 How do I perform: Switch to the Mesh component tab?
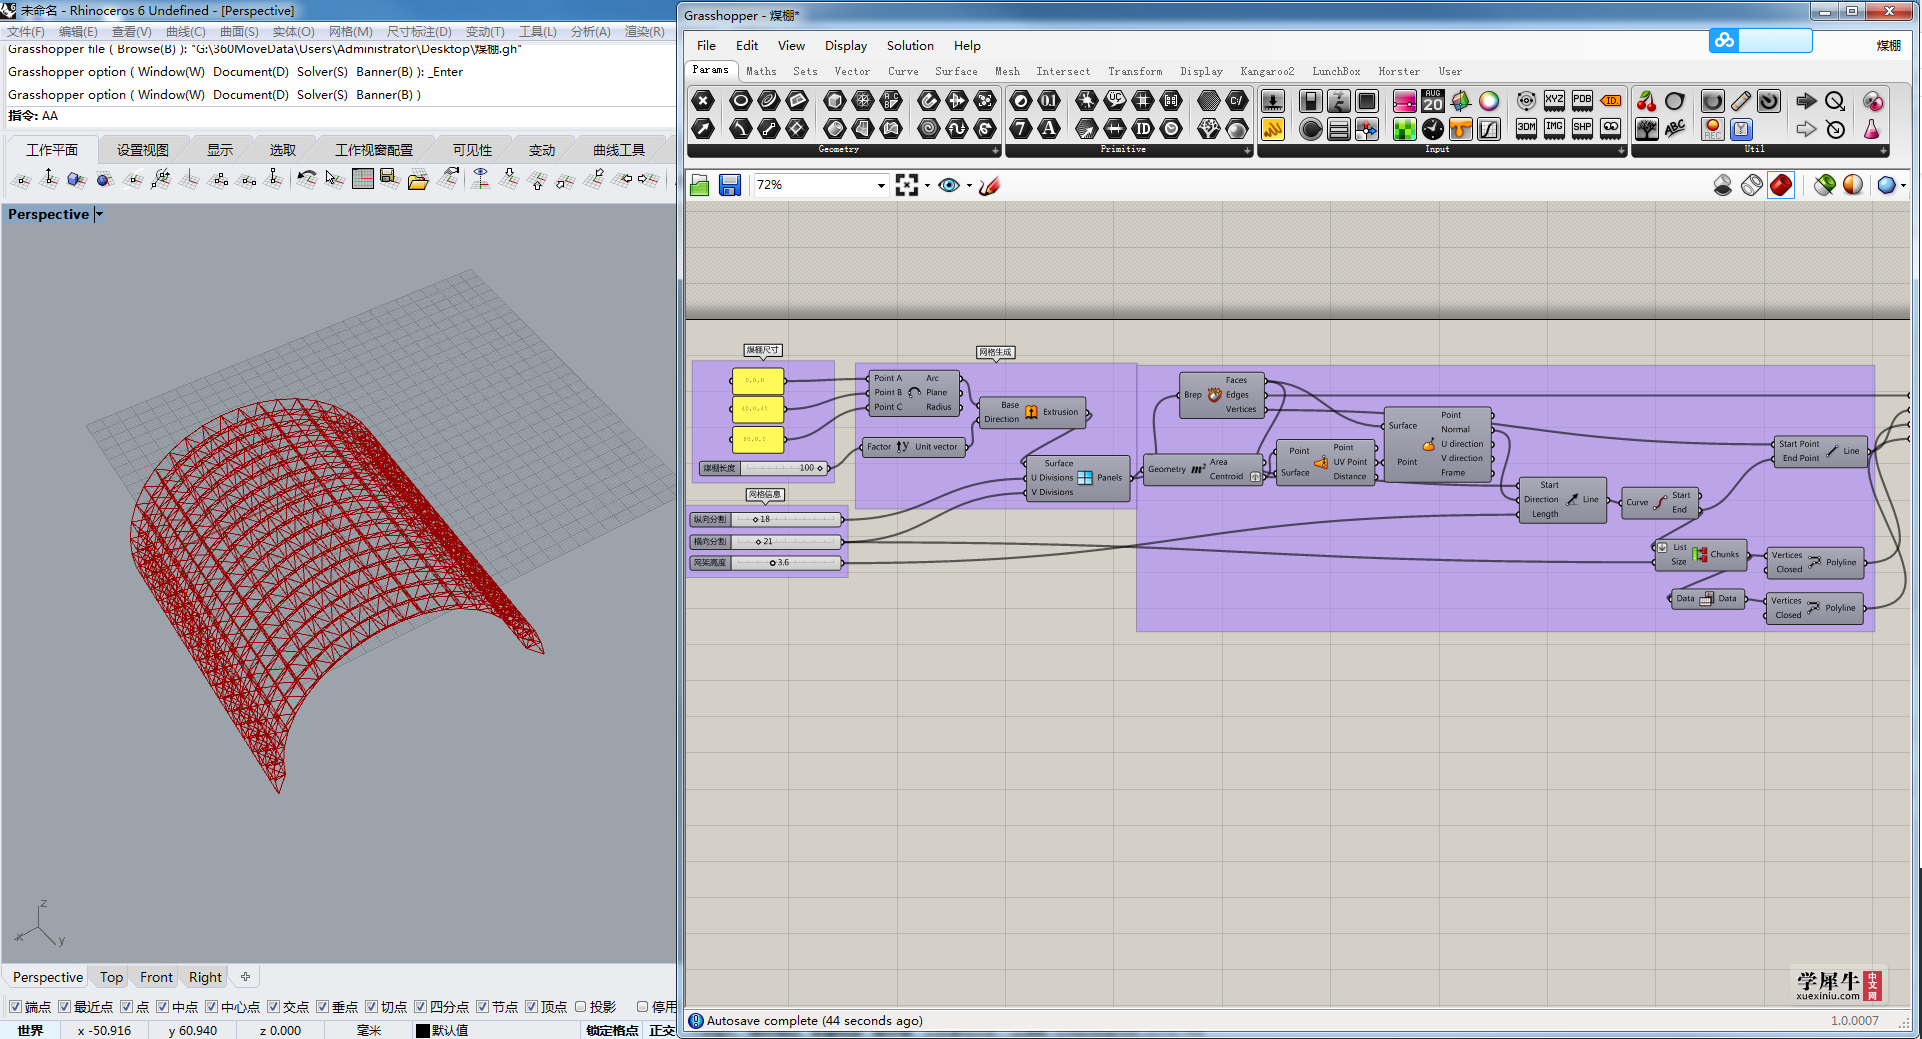[1007, 72]
